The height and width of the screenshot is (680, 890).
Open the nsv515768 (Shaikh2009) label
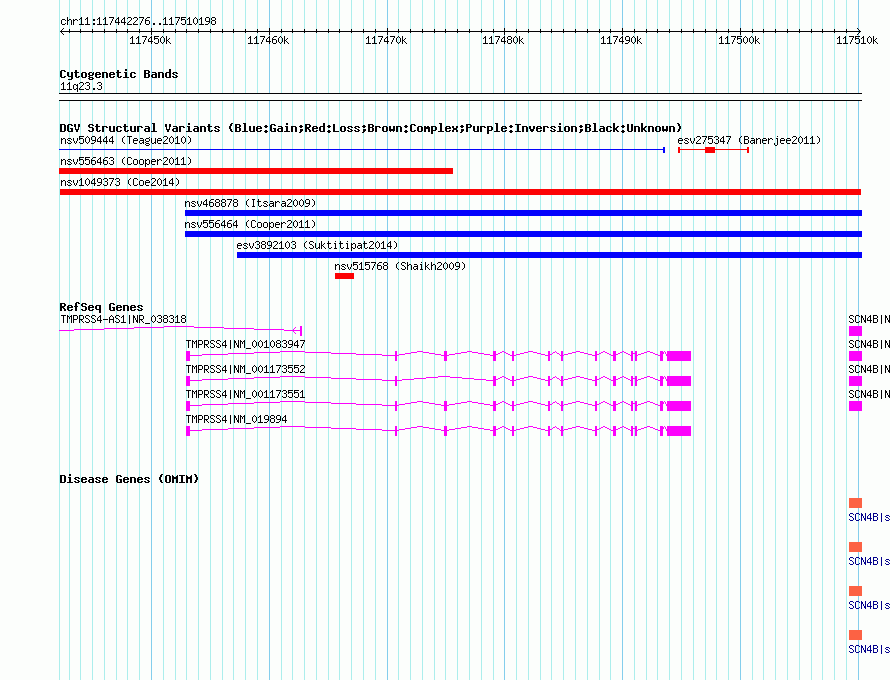pyautogui.click(x=400, y=266)
